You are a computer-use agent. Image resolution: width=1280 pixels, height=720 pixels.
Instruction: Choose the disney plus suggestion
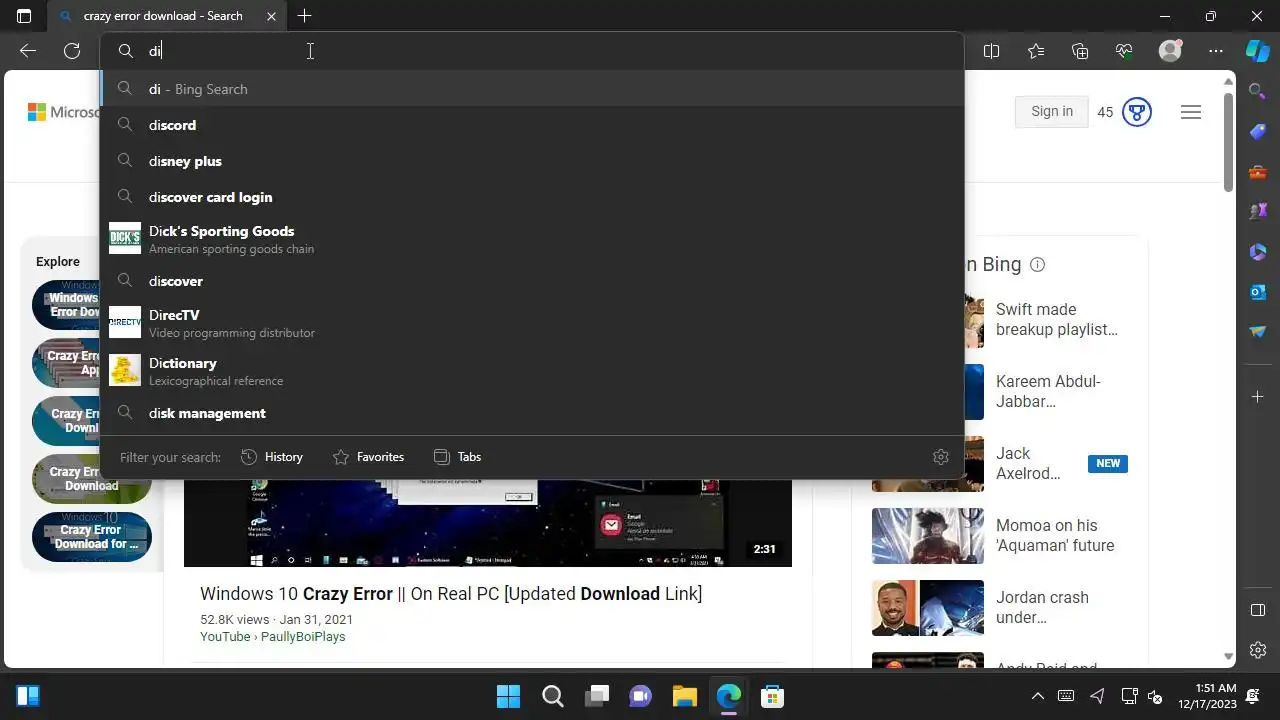[532, 161]
